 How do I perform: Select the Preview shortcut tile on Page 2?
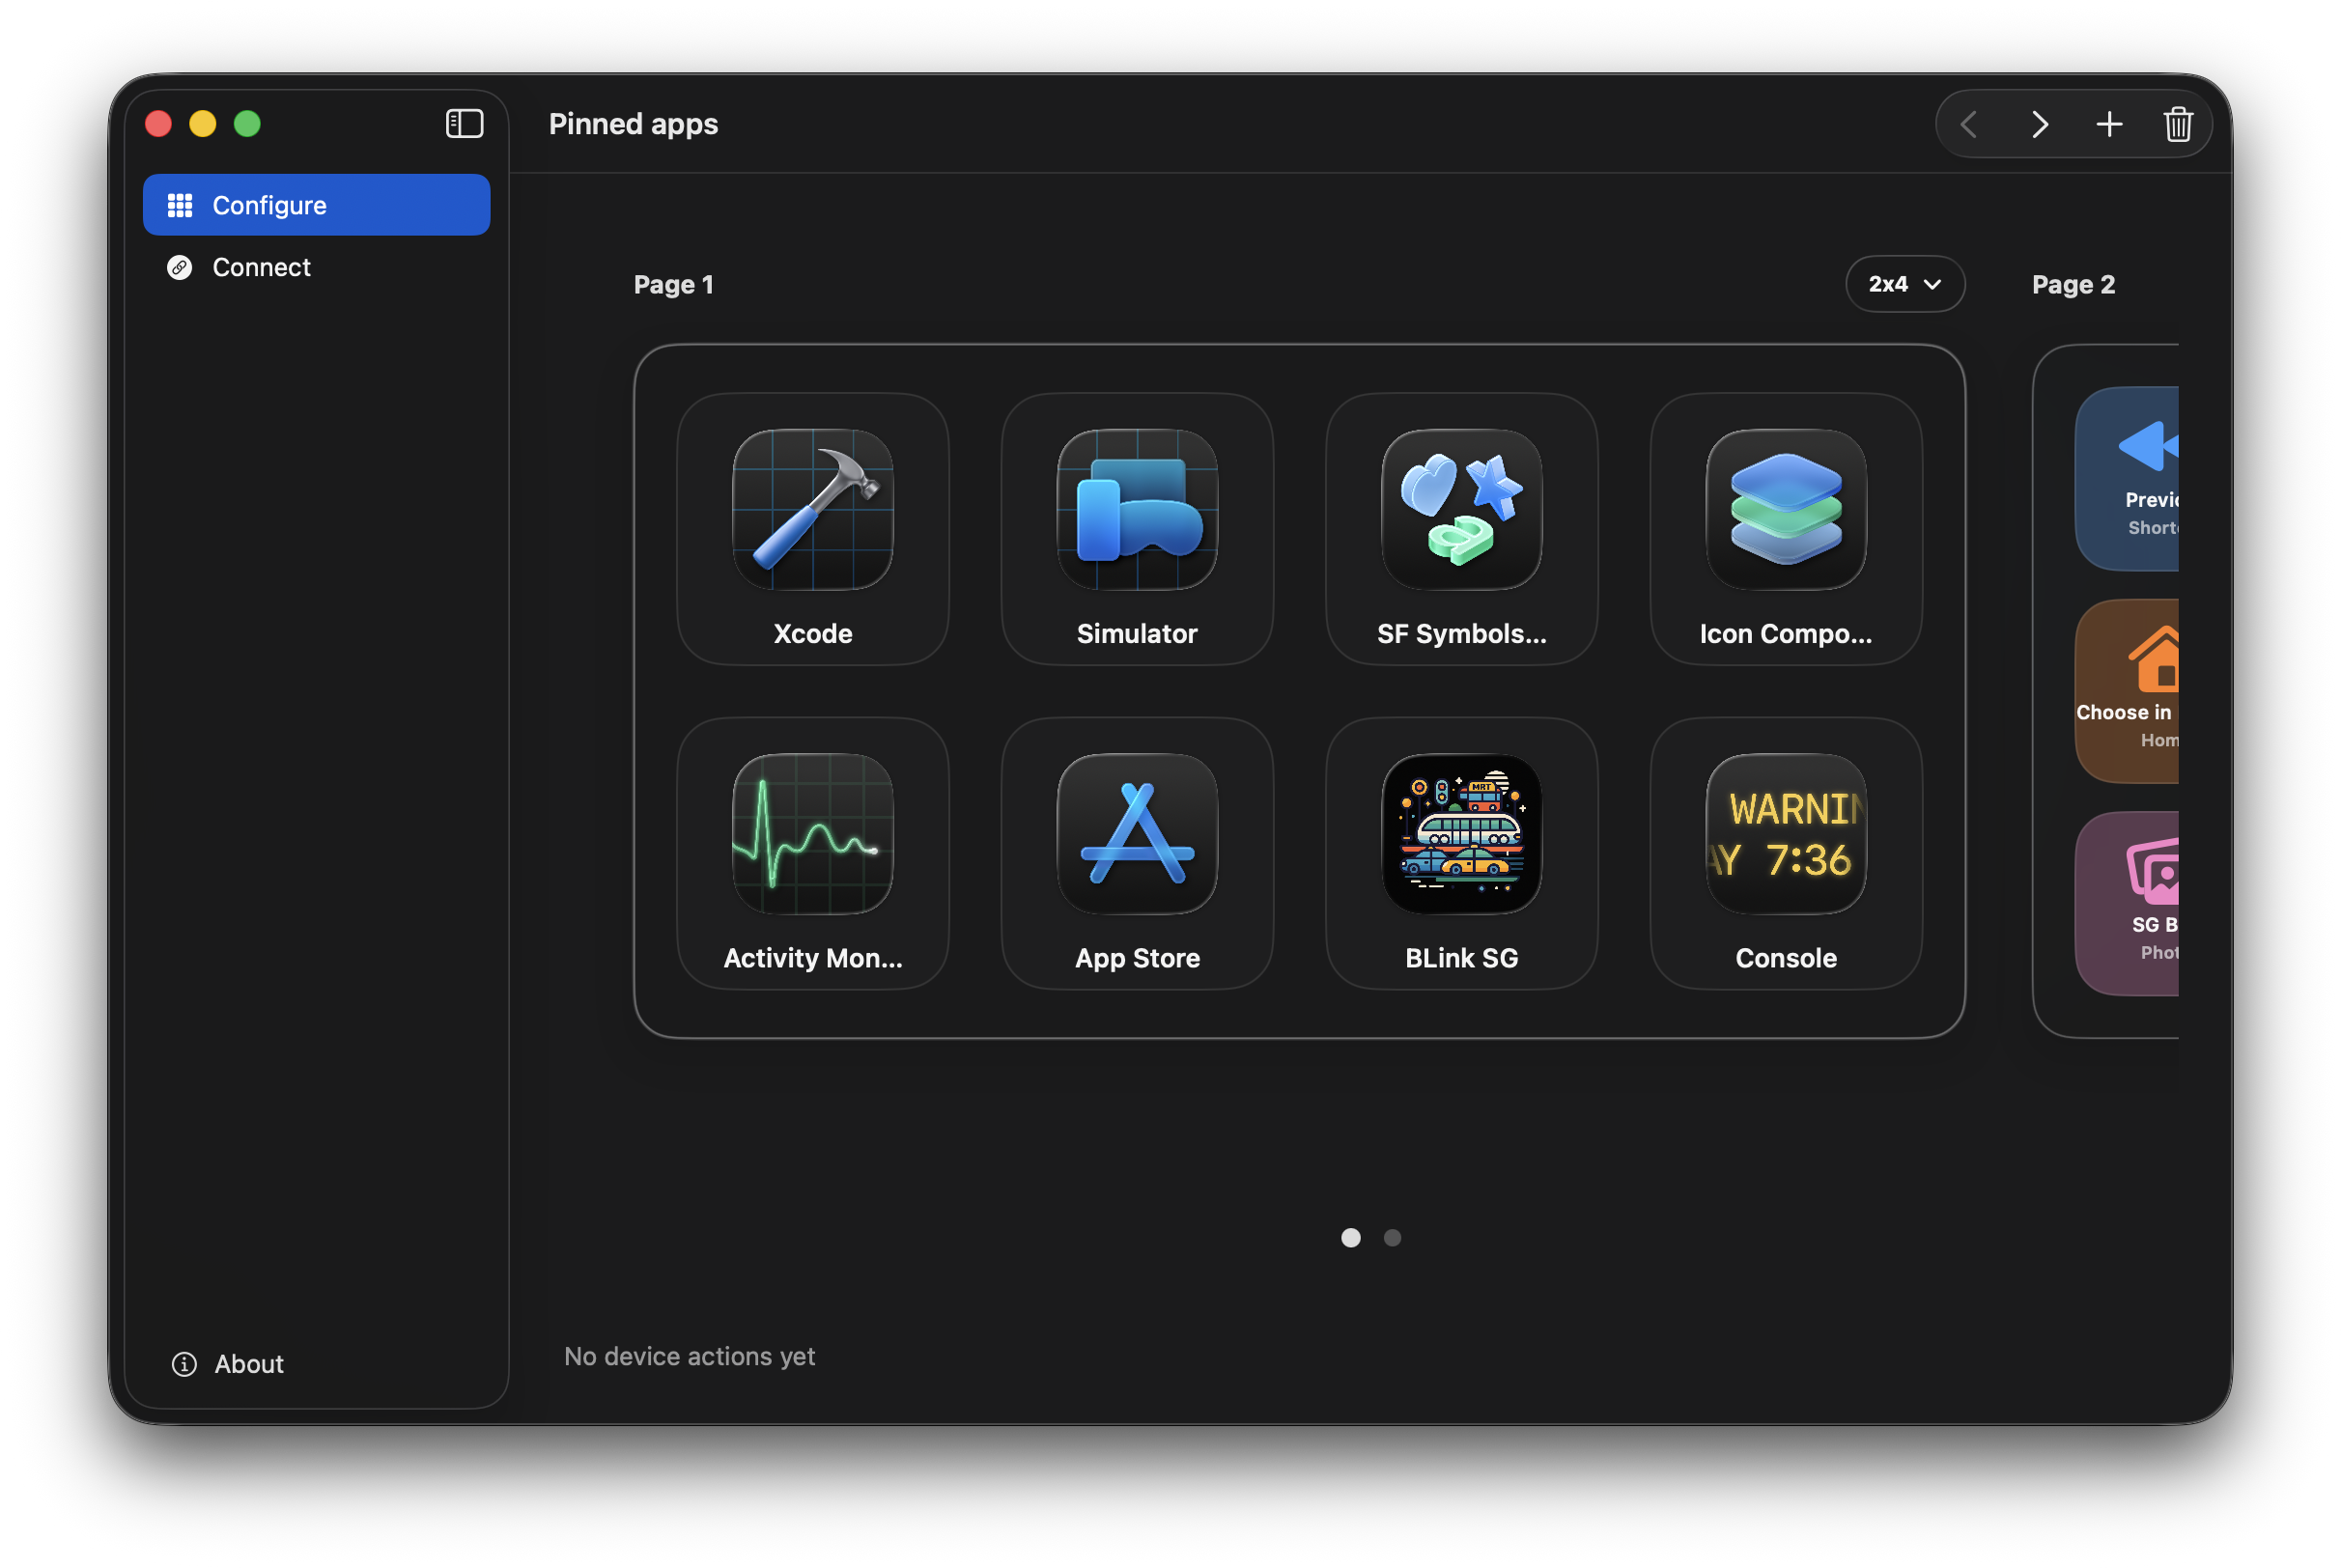tap(2127, 478)
